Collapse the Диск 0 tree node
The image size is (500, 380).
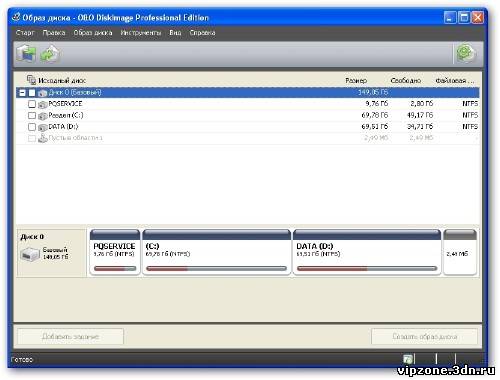click(22, 93)
